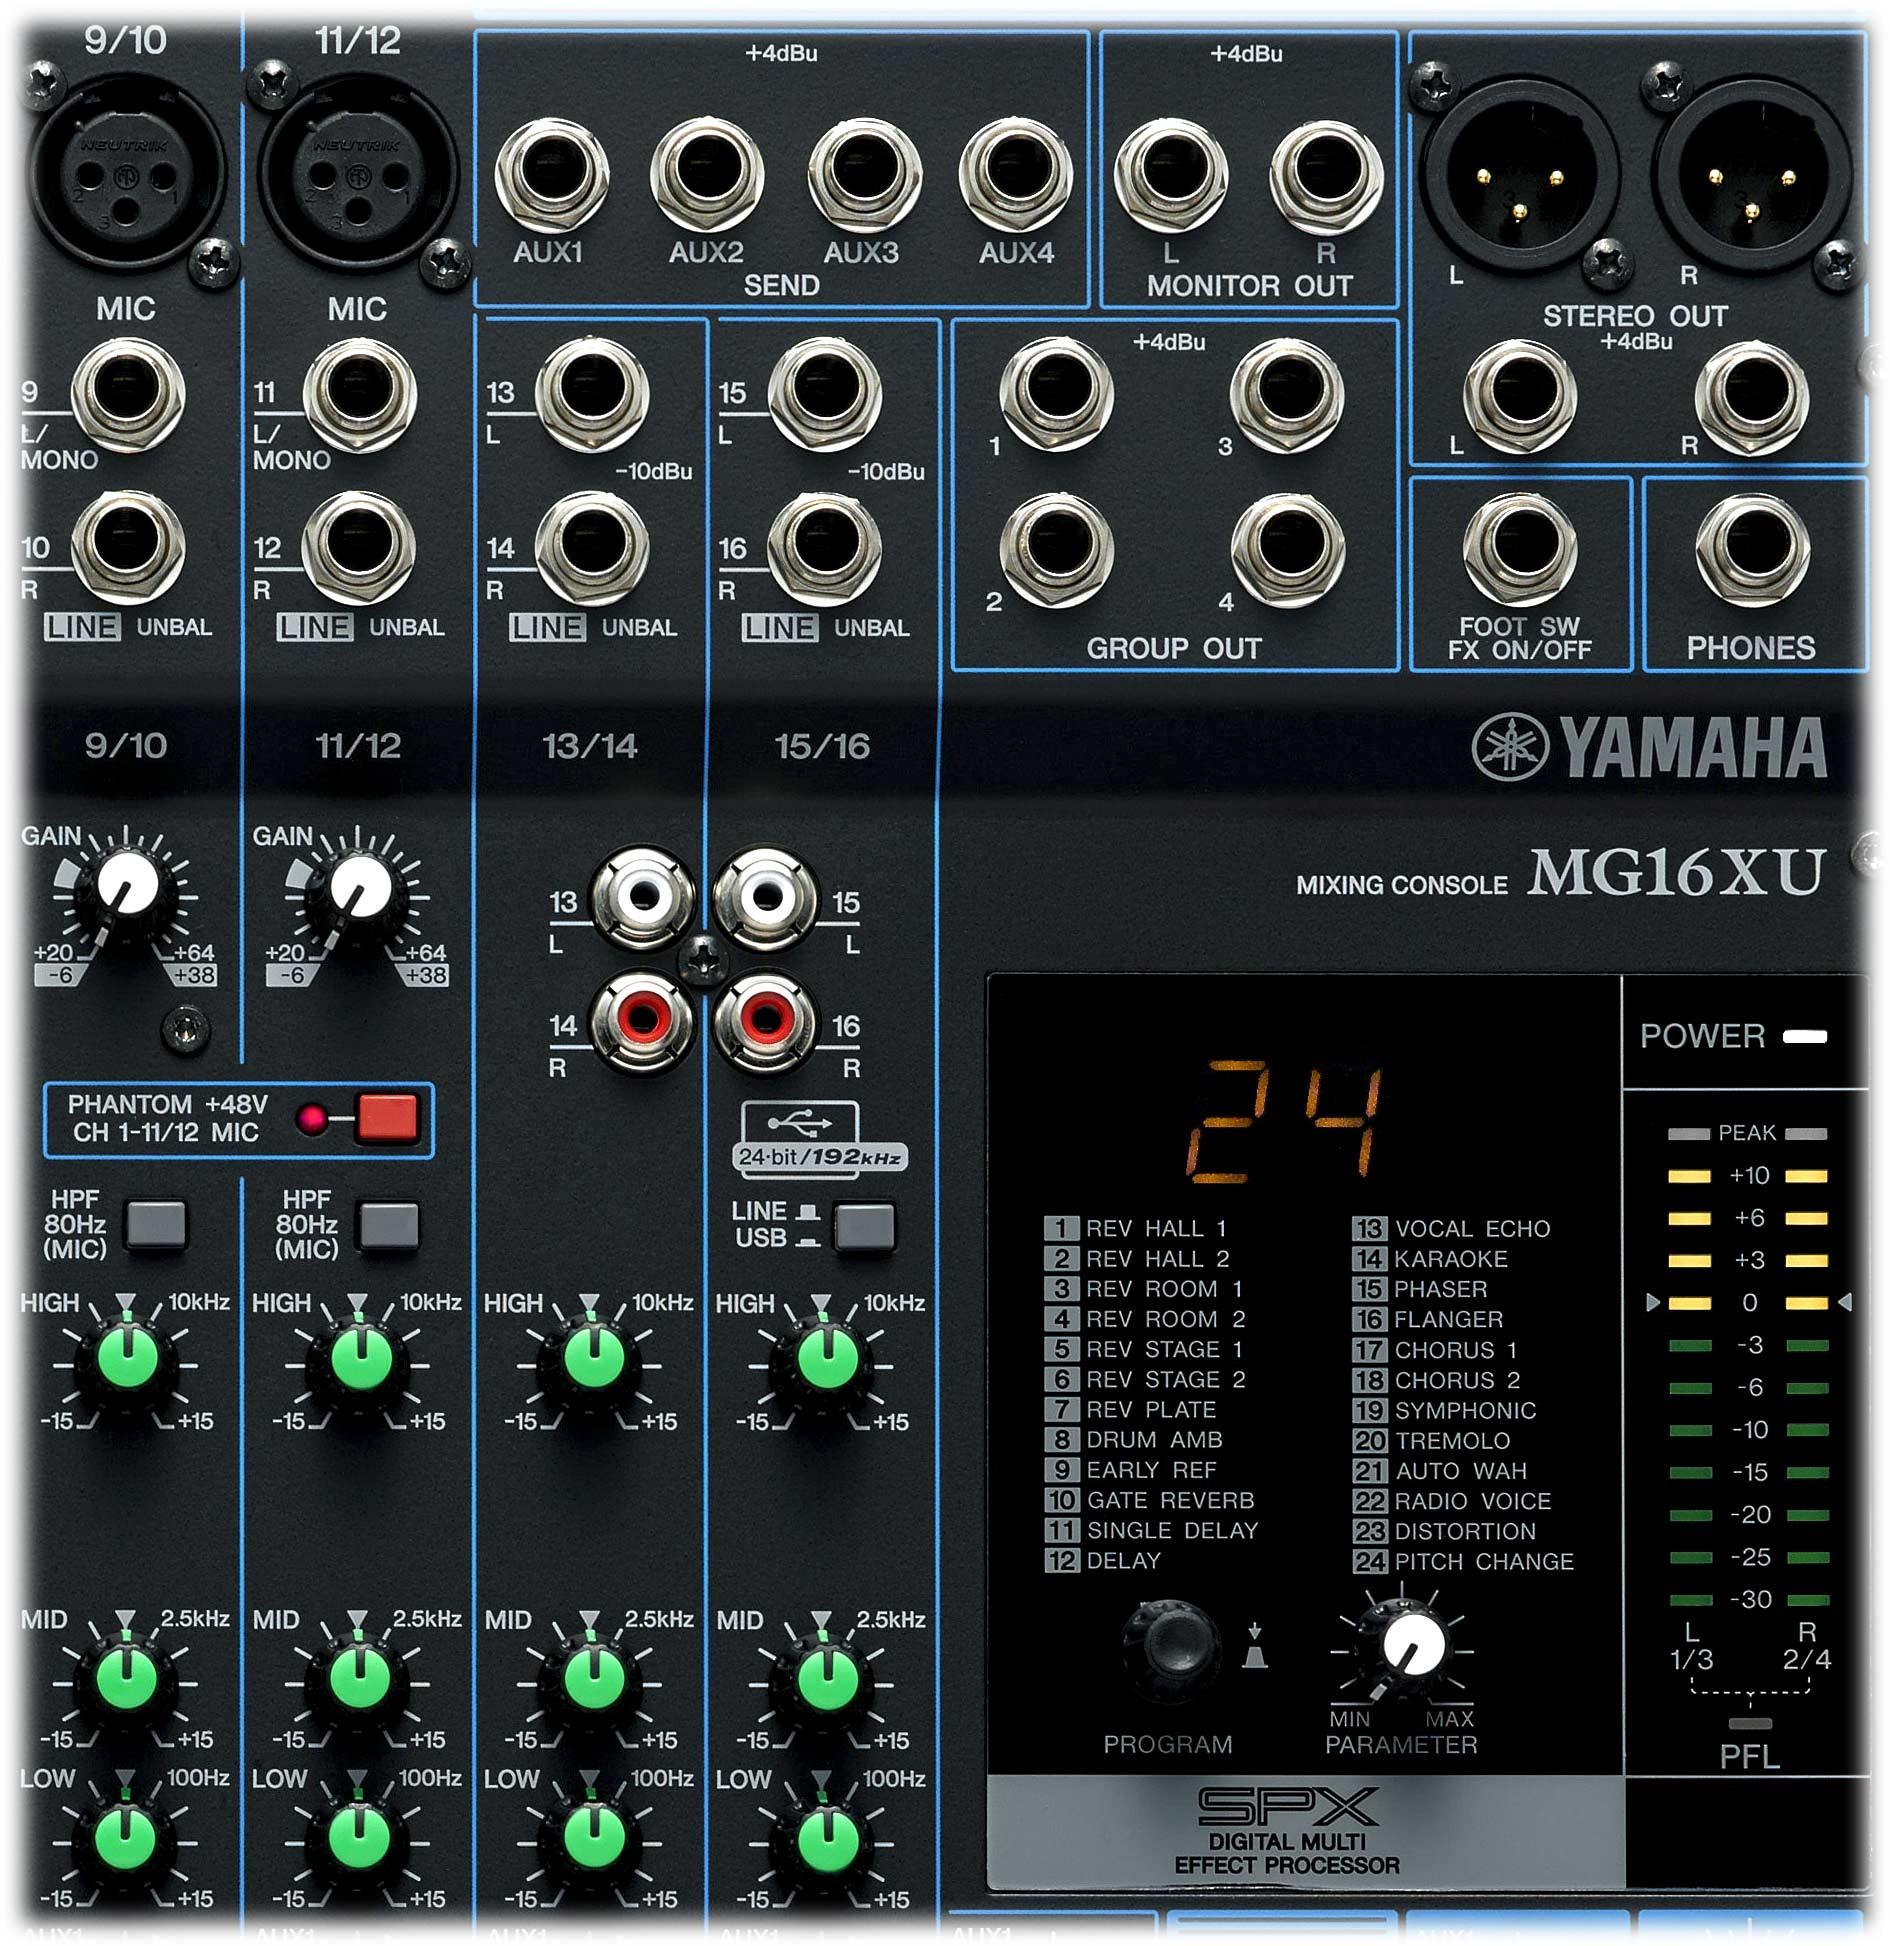Click the phantom power red LED
The height and width of the screenshot is (1946, 1890).
(312, 1118)
